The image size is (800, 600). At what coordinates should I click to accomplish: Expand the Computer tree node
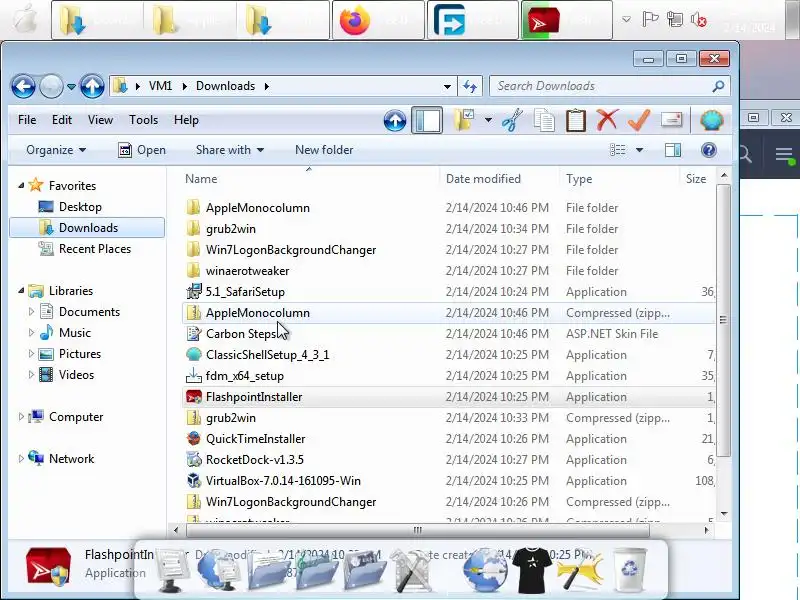click(x=21, y=417)
